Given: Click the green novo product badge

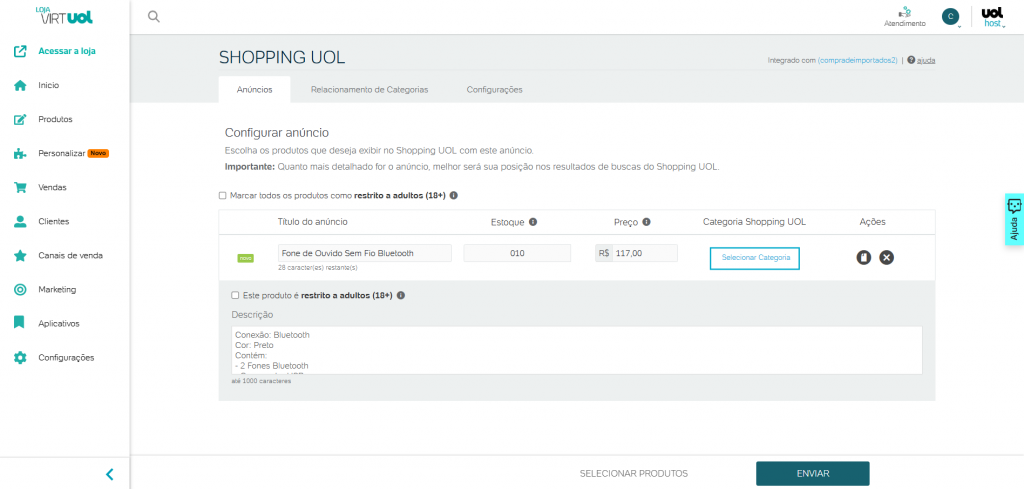Looking at the screenshot, I should pyautogui.click(x=246, y=258).
